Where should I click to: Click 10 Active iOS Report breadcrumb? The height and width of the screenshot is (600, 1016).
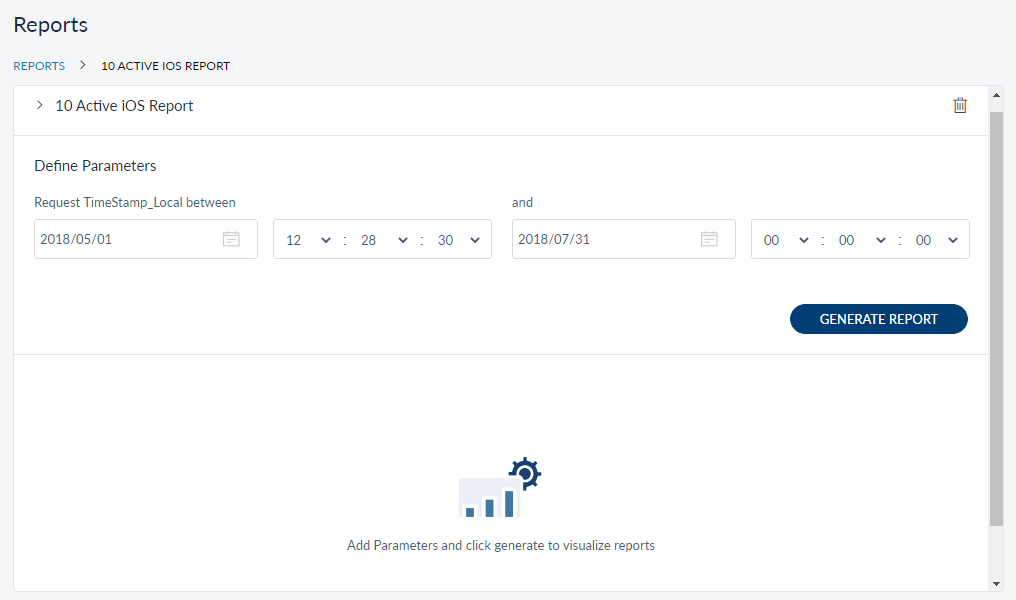pyautogui.click(x=166, y=66)
